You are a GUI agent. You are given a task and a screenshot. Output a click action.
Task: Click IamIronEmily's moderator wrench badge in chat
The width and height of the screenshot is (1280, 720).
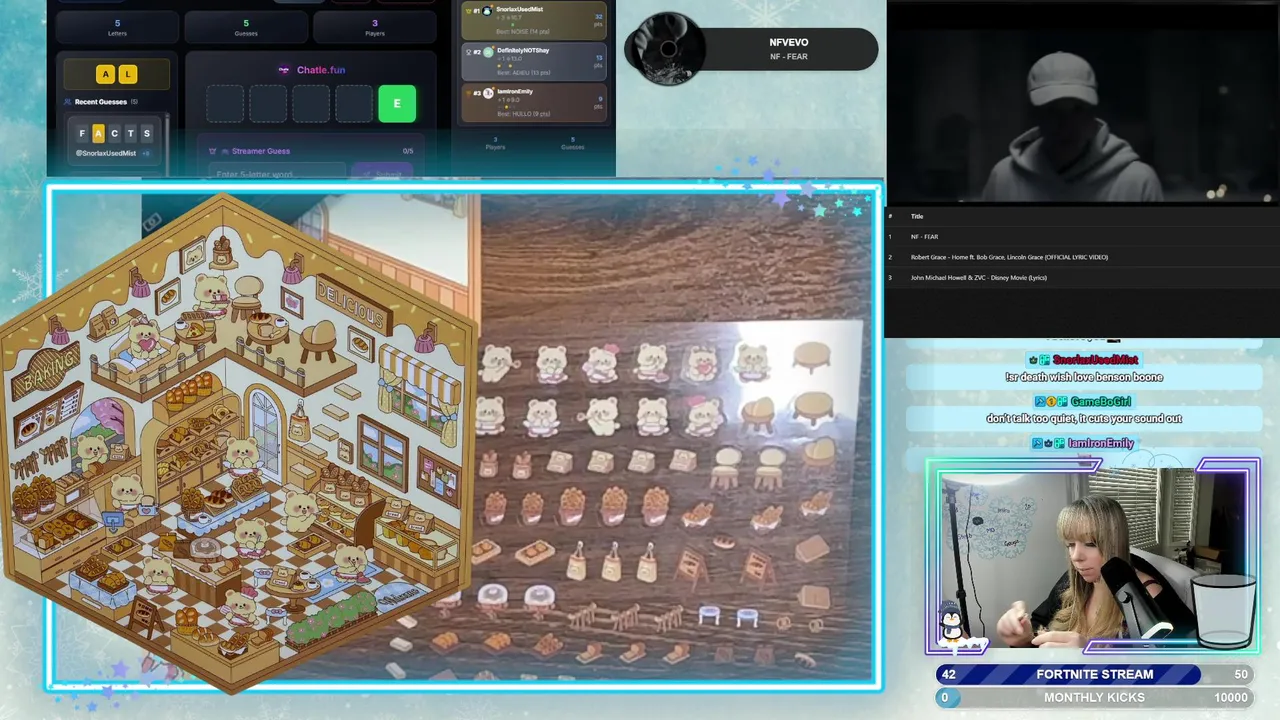(x=1037, y=443)
